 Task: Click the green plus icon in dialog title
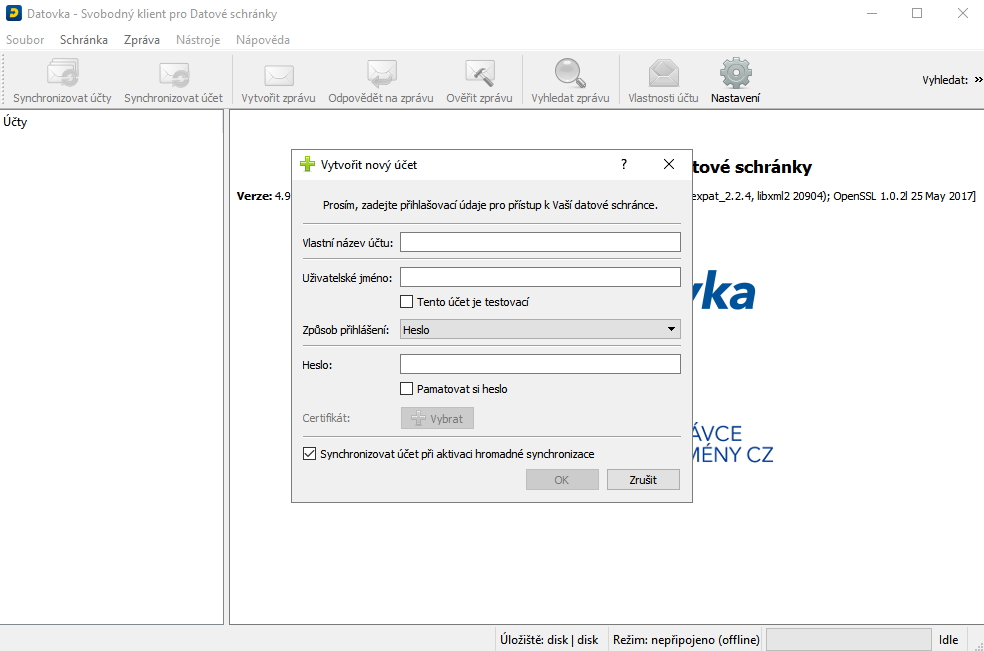click(308, 164)
